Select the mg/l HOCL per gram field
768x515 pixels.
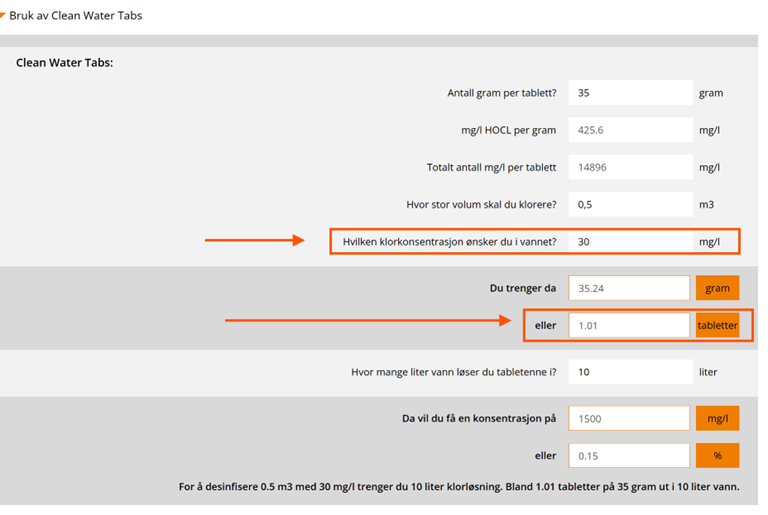click(x=629, y=130)
